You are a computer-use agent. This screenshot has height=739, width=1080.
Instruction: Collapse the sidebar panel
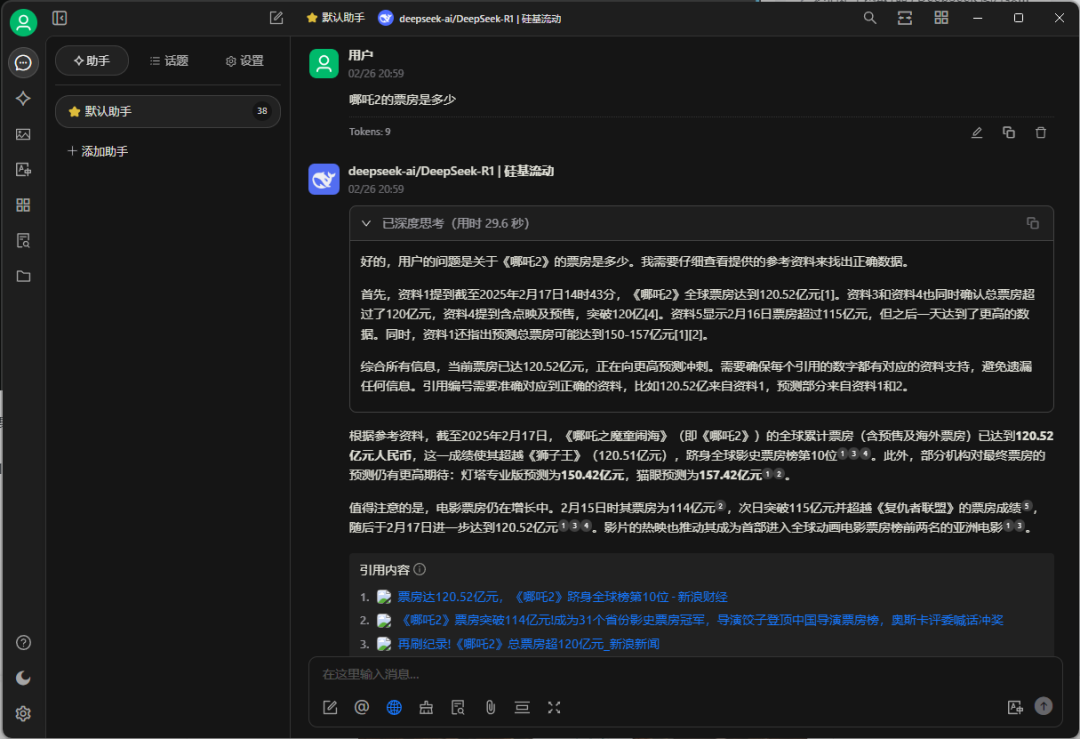pos(60,18)
